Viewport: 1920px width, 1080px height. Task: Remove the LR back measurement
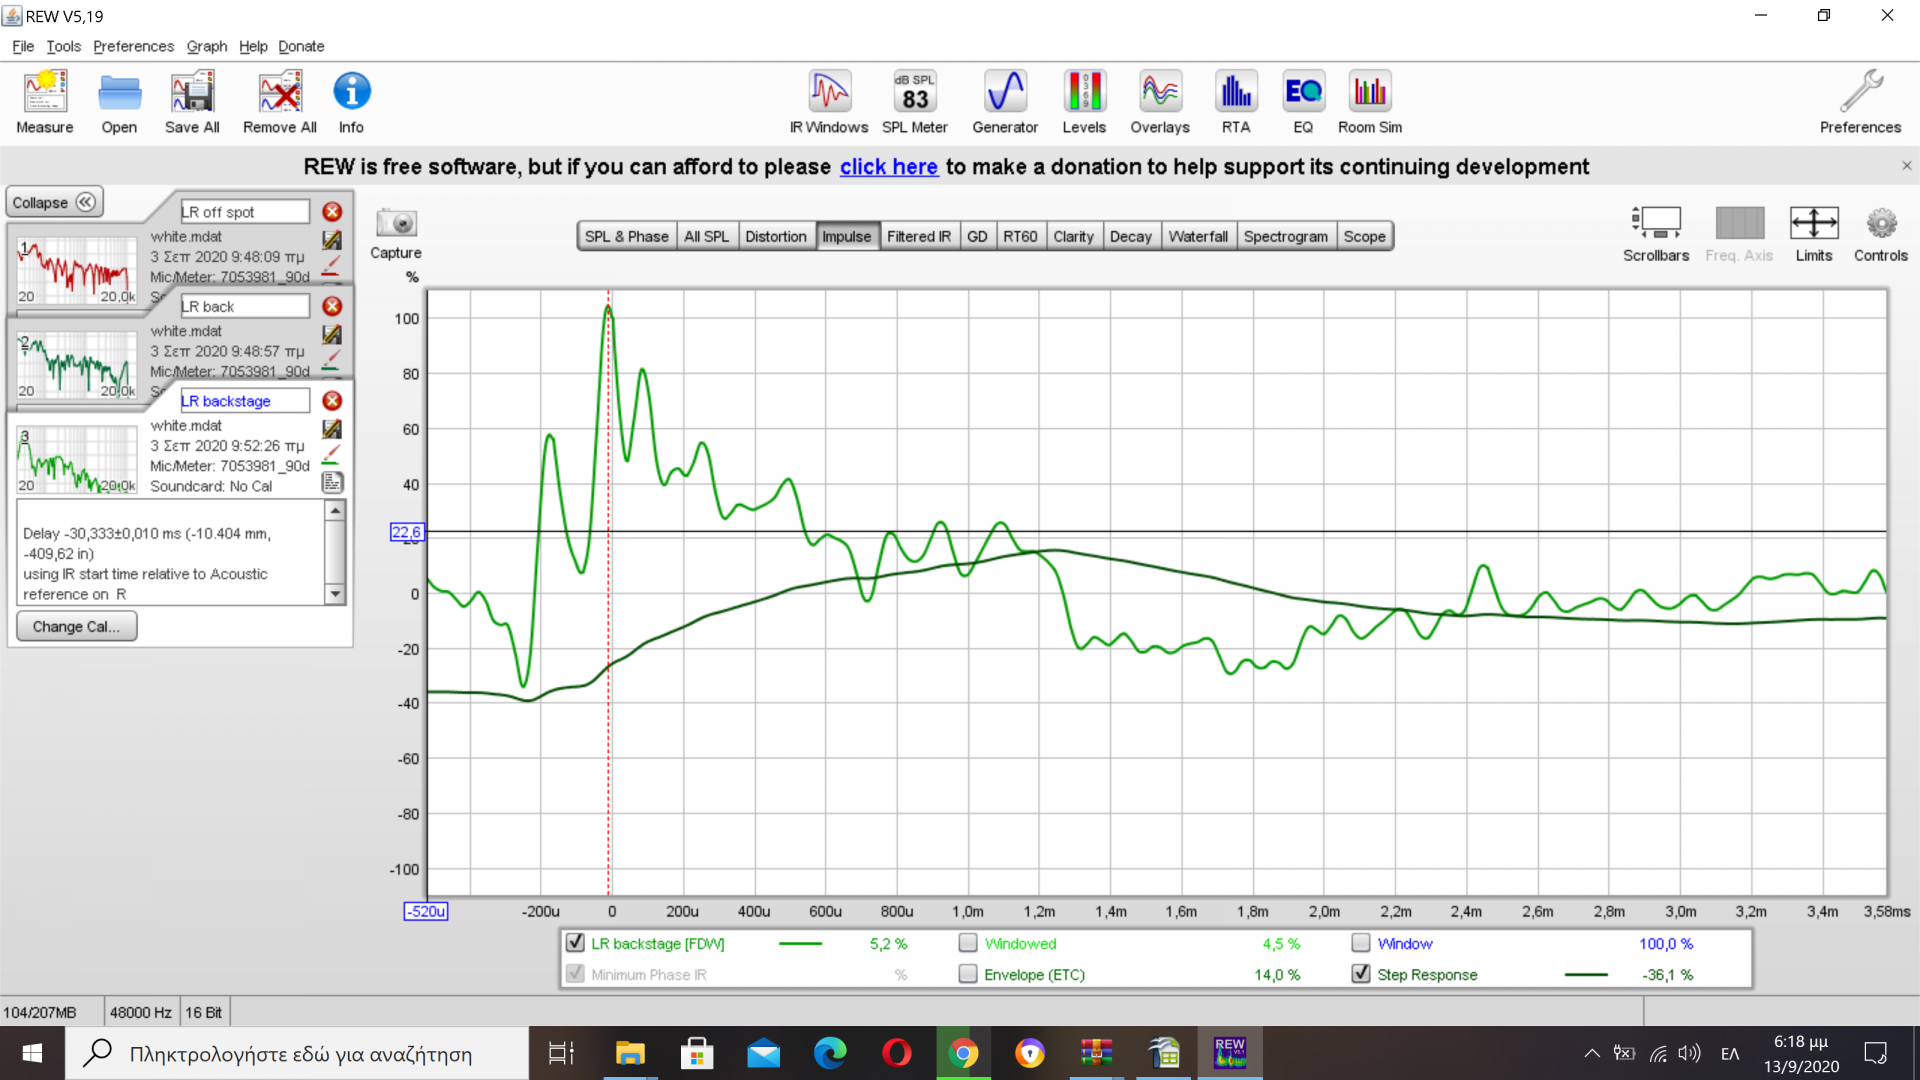[332, 306]
